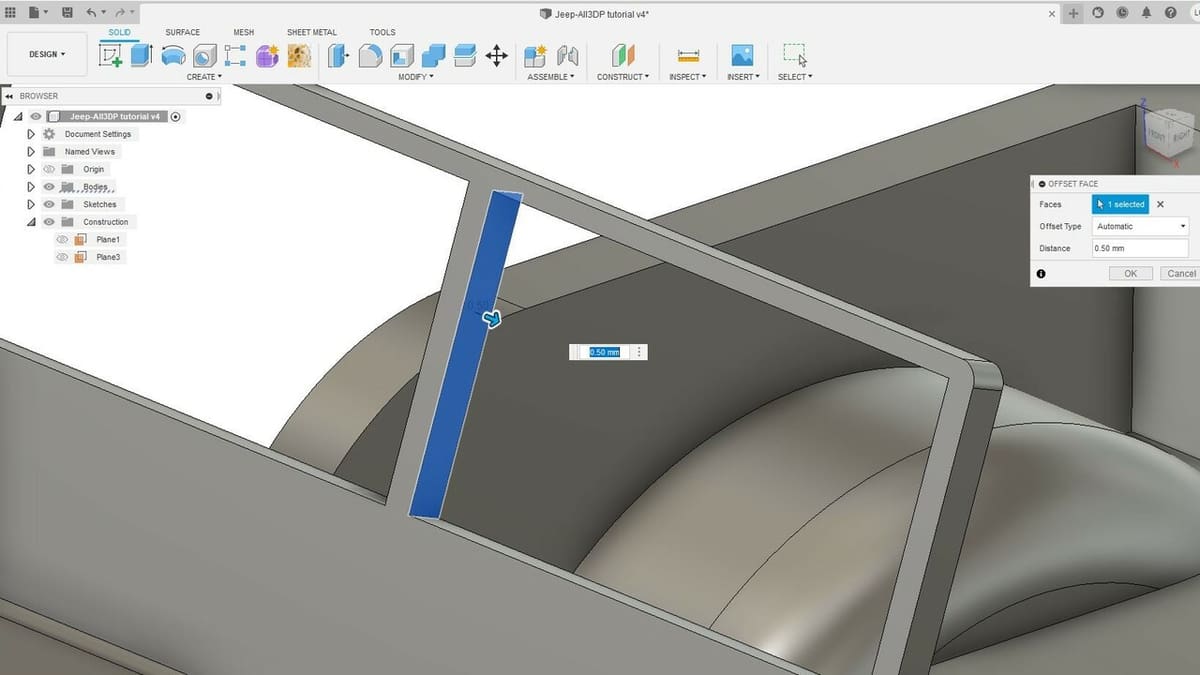The height and width of the screenshot is (675, 1200).
Task: Expand the Sketches node
Action: coord(31,204)
